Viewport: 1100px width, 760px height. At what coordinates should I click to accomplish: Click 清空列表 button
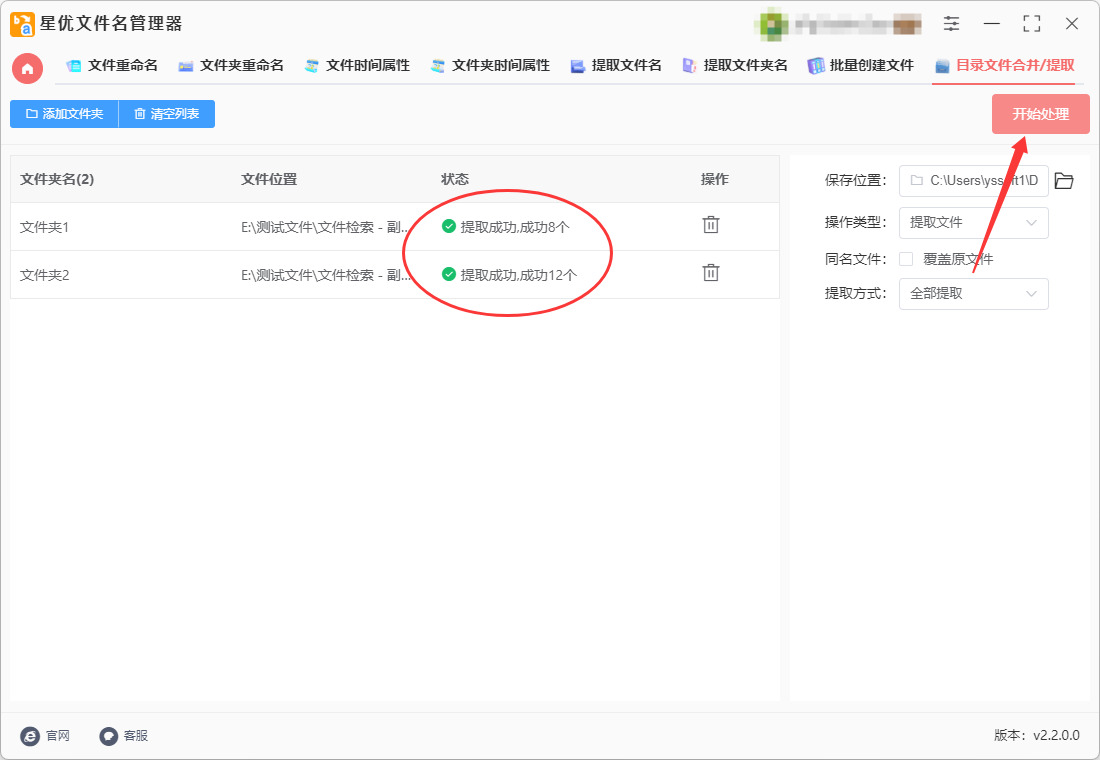pyautogui.click(x=167, y=114)
